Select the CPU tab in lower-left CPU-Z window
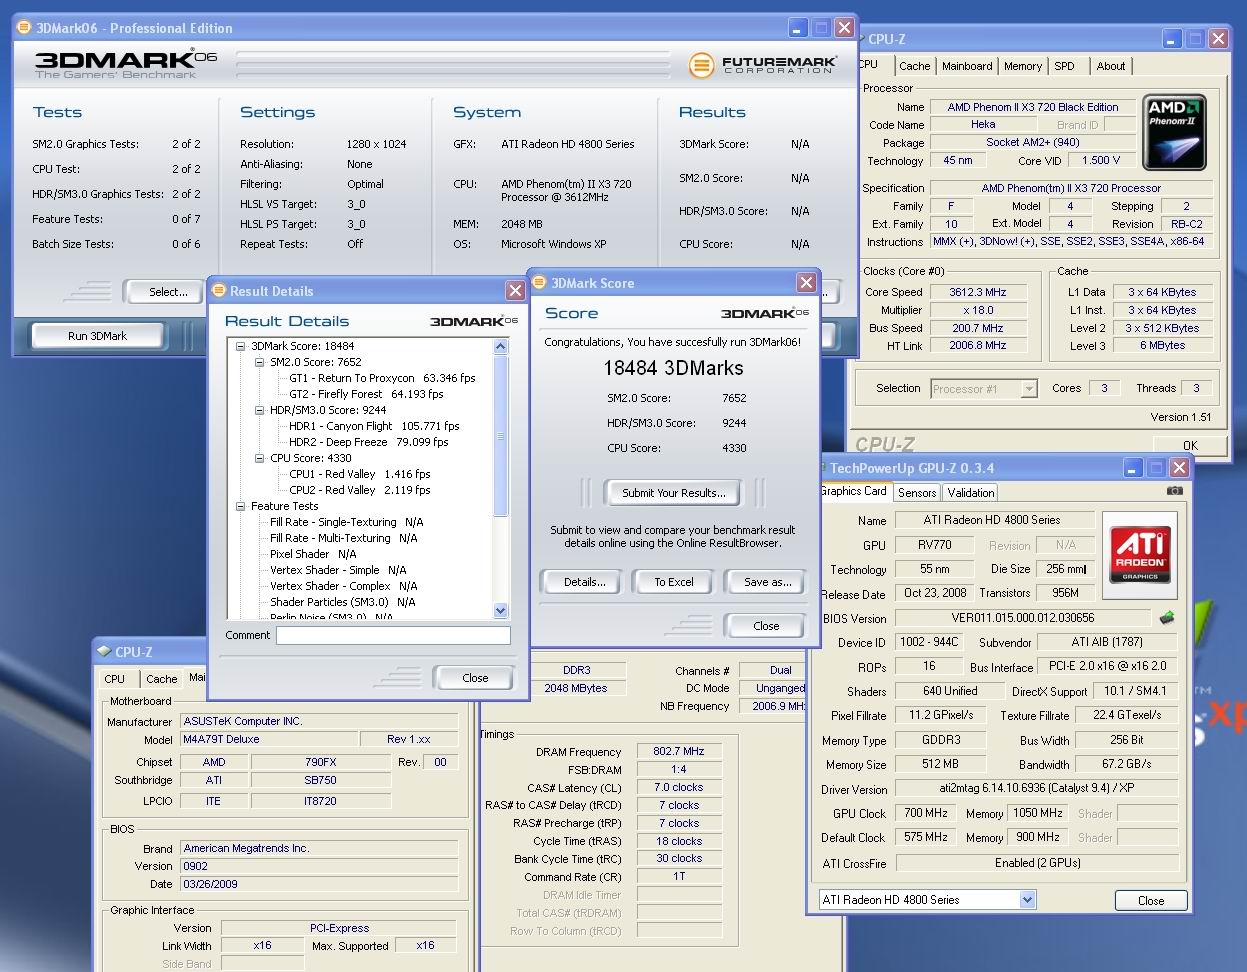 coord(115,678)
